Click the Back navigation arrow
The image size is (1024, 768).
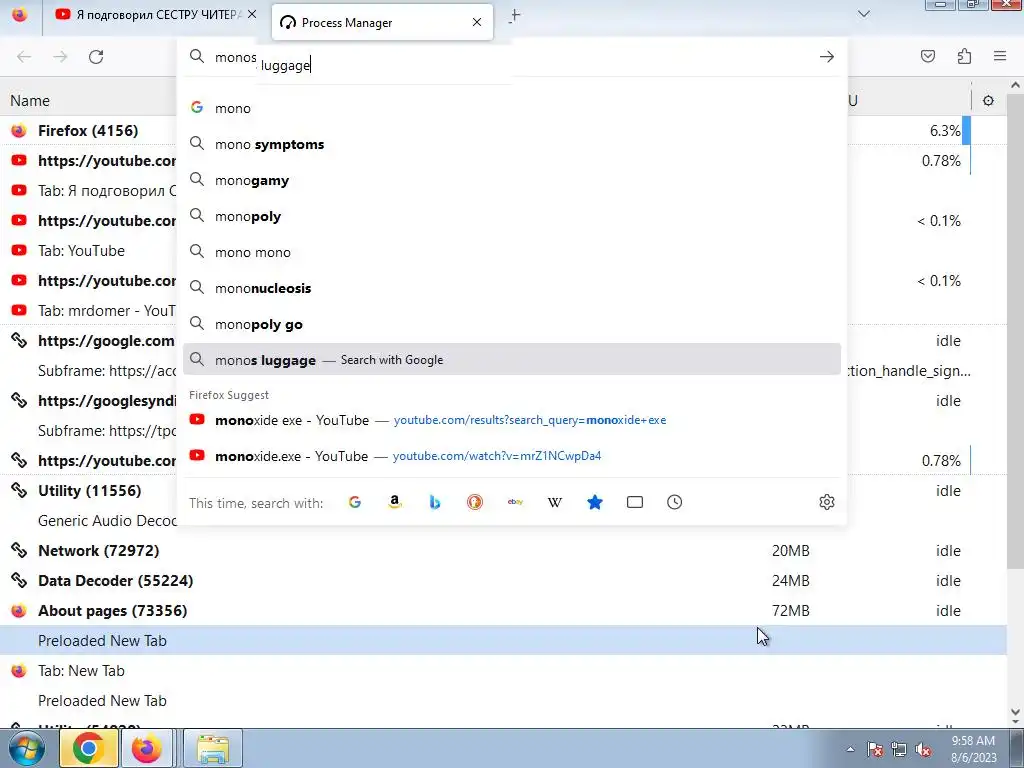click(x=24, y=57)
